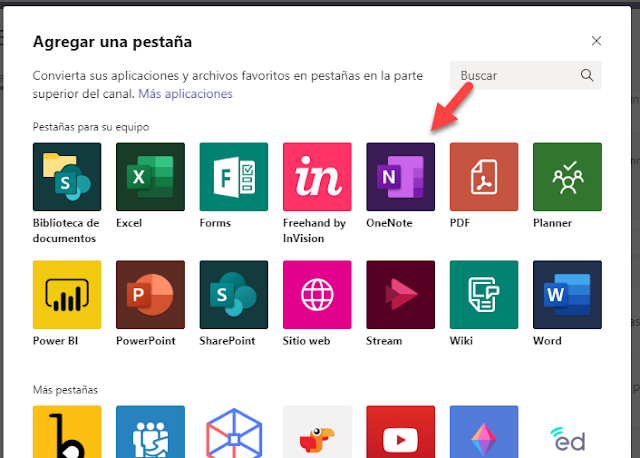Click the Planner label text
The image size is (640, 458).
coord(552,223)
